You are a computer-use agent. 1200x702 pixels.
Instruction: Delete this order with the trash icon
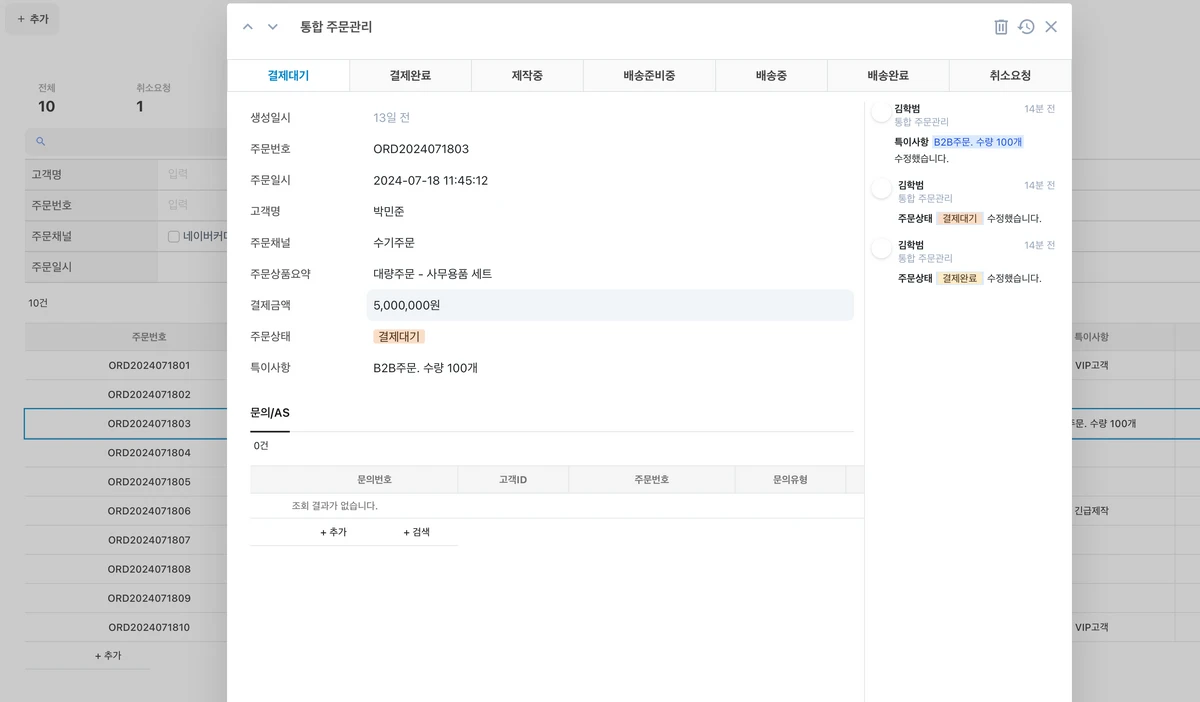point(1001,27)
